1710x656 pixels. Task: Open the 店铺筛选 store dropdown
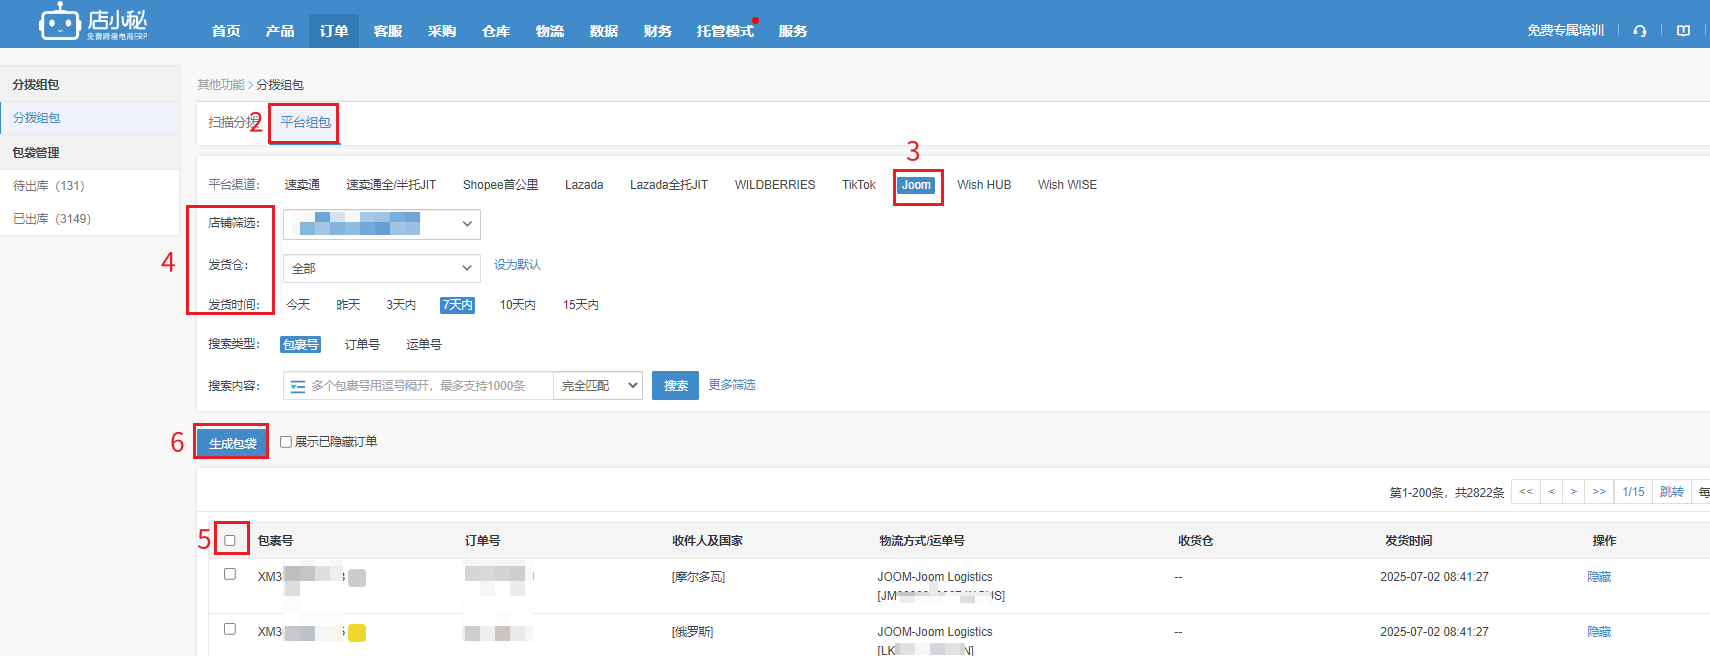(381, 224)
